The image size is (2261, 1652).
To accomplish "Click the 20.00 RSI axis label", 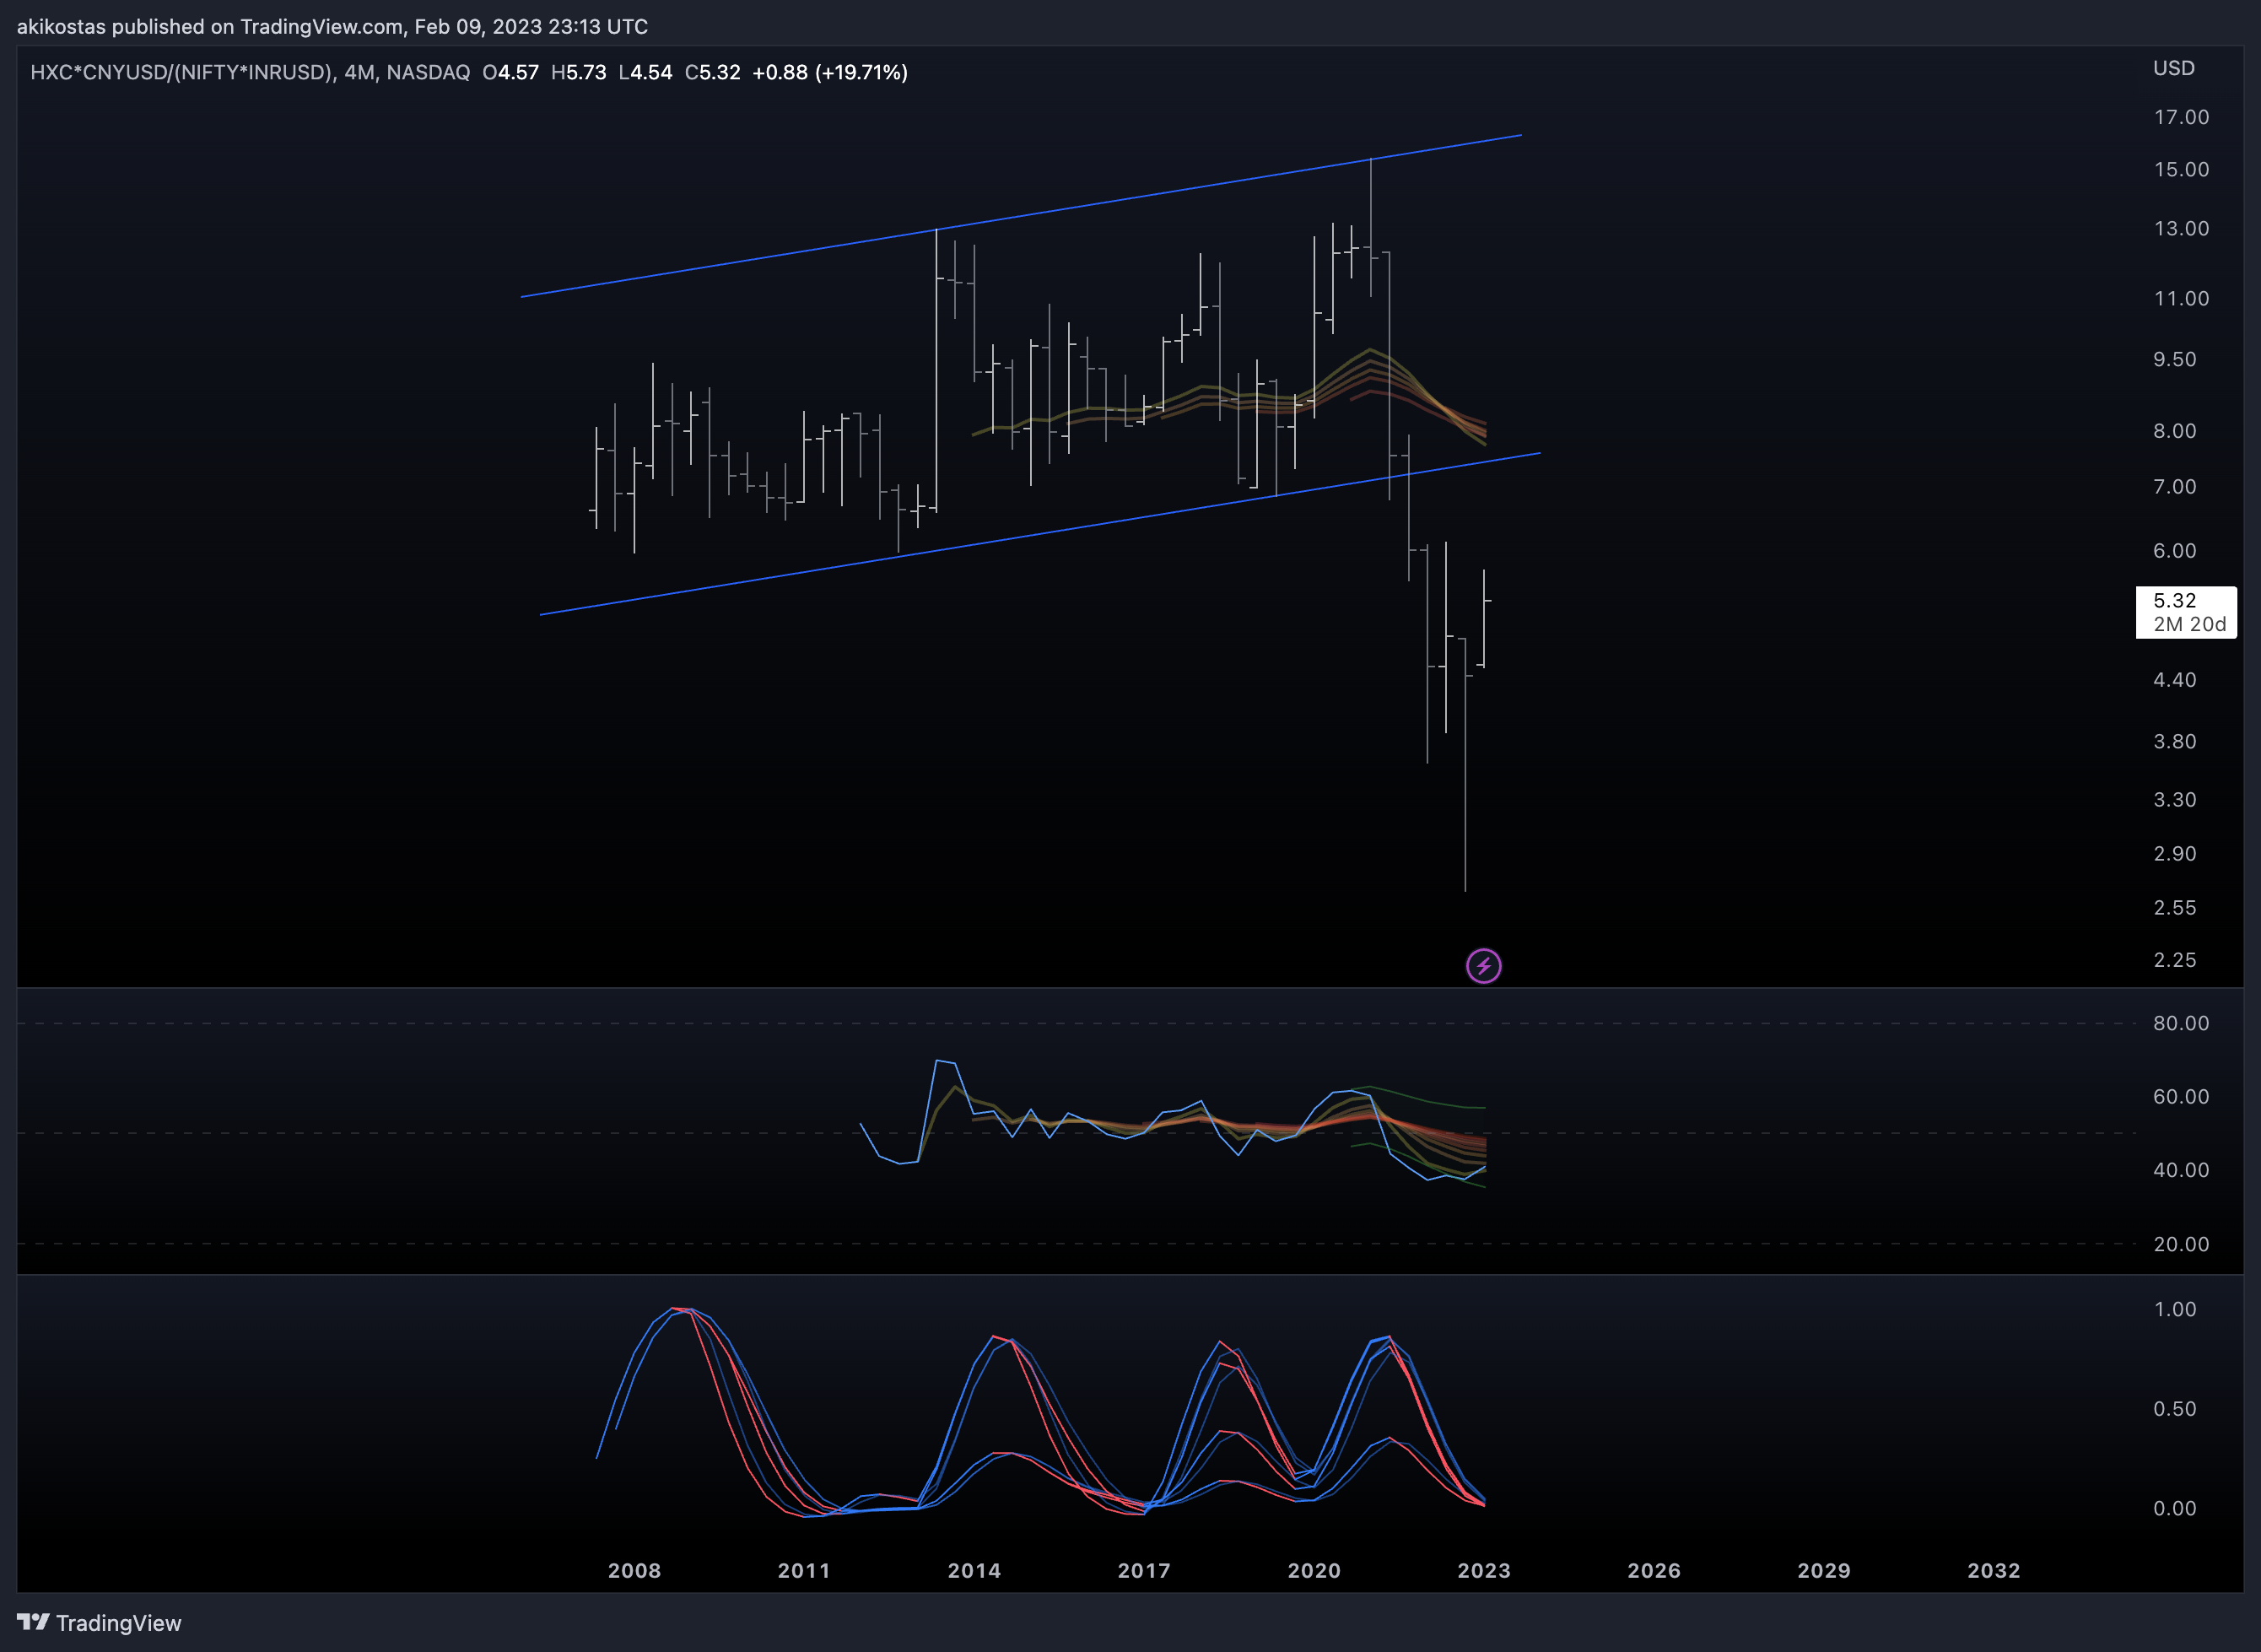I will click(x=2181, y=1244).
